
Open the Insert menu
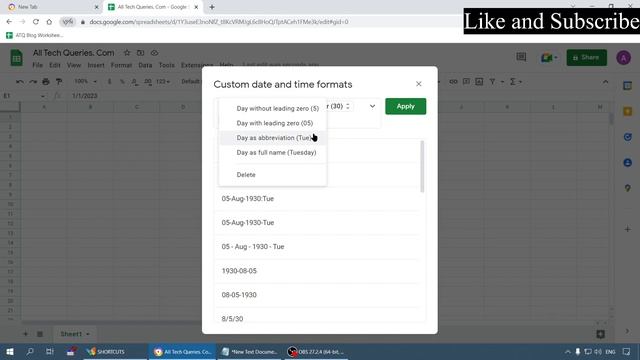(x=96, y=65)
